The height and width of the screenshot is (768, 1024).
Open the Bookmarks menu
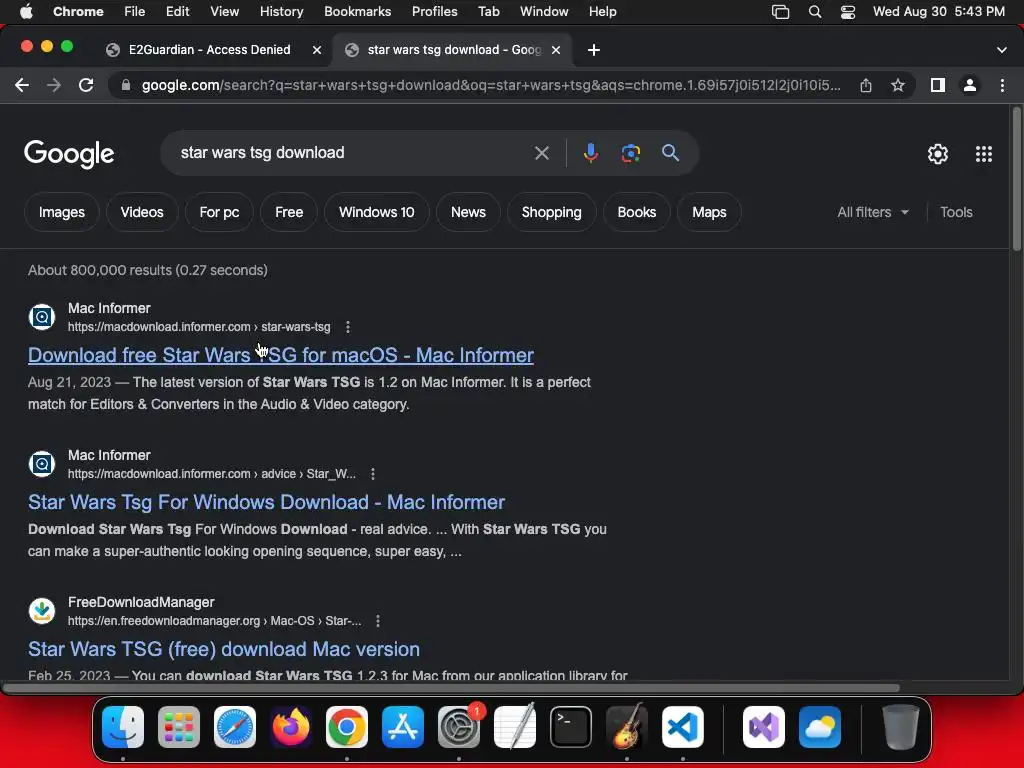tap(357, 12)
